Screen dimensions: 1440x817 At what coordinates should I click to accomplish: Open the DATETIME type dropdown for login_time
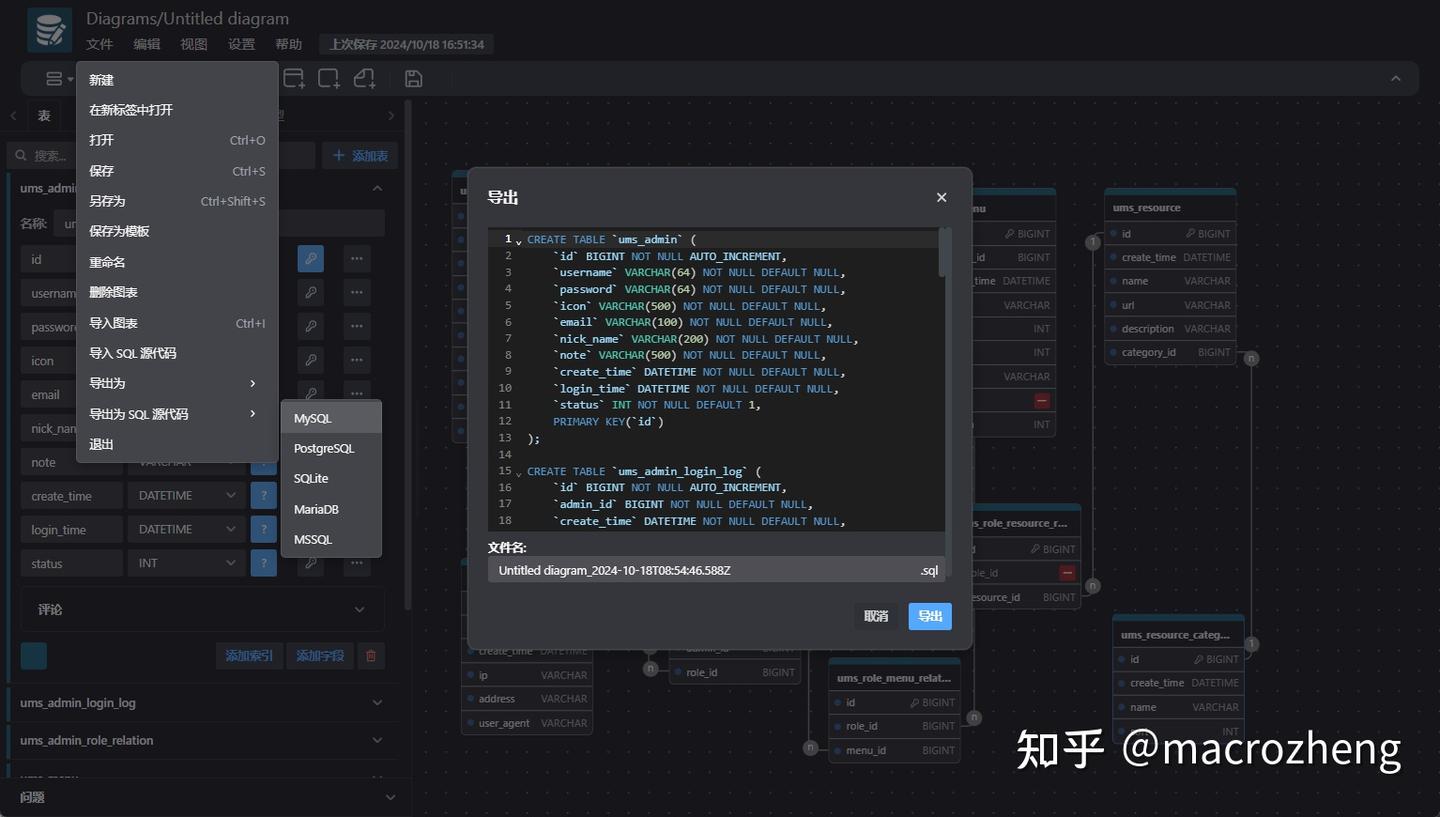pos(187,529)
